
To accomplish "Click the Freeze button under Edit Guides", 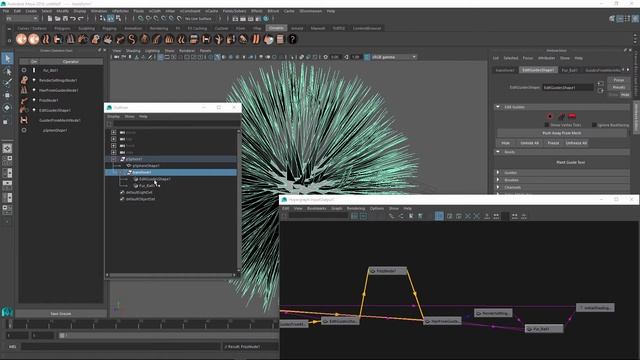I will pos(553,143).
